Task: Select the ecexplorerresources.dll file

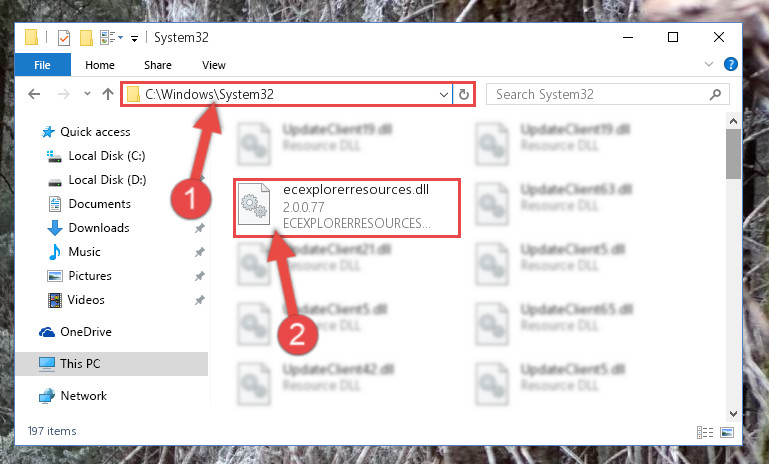Action: (x=347, y=208)
